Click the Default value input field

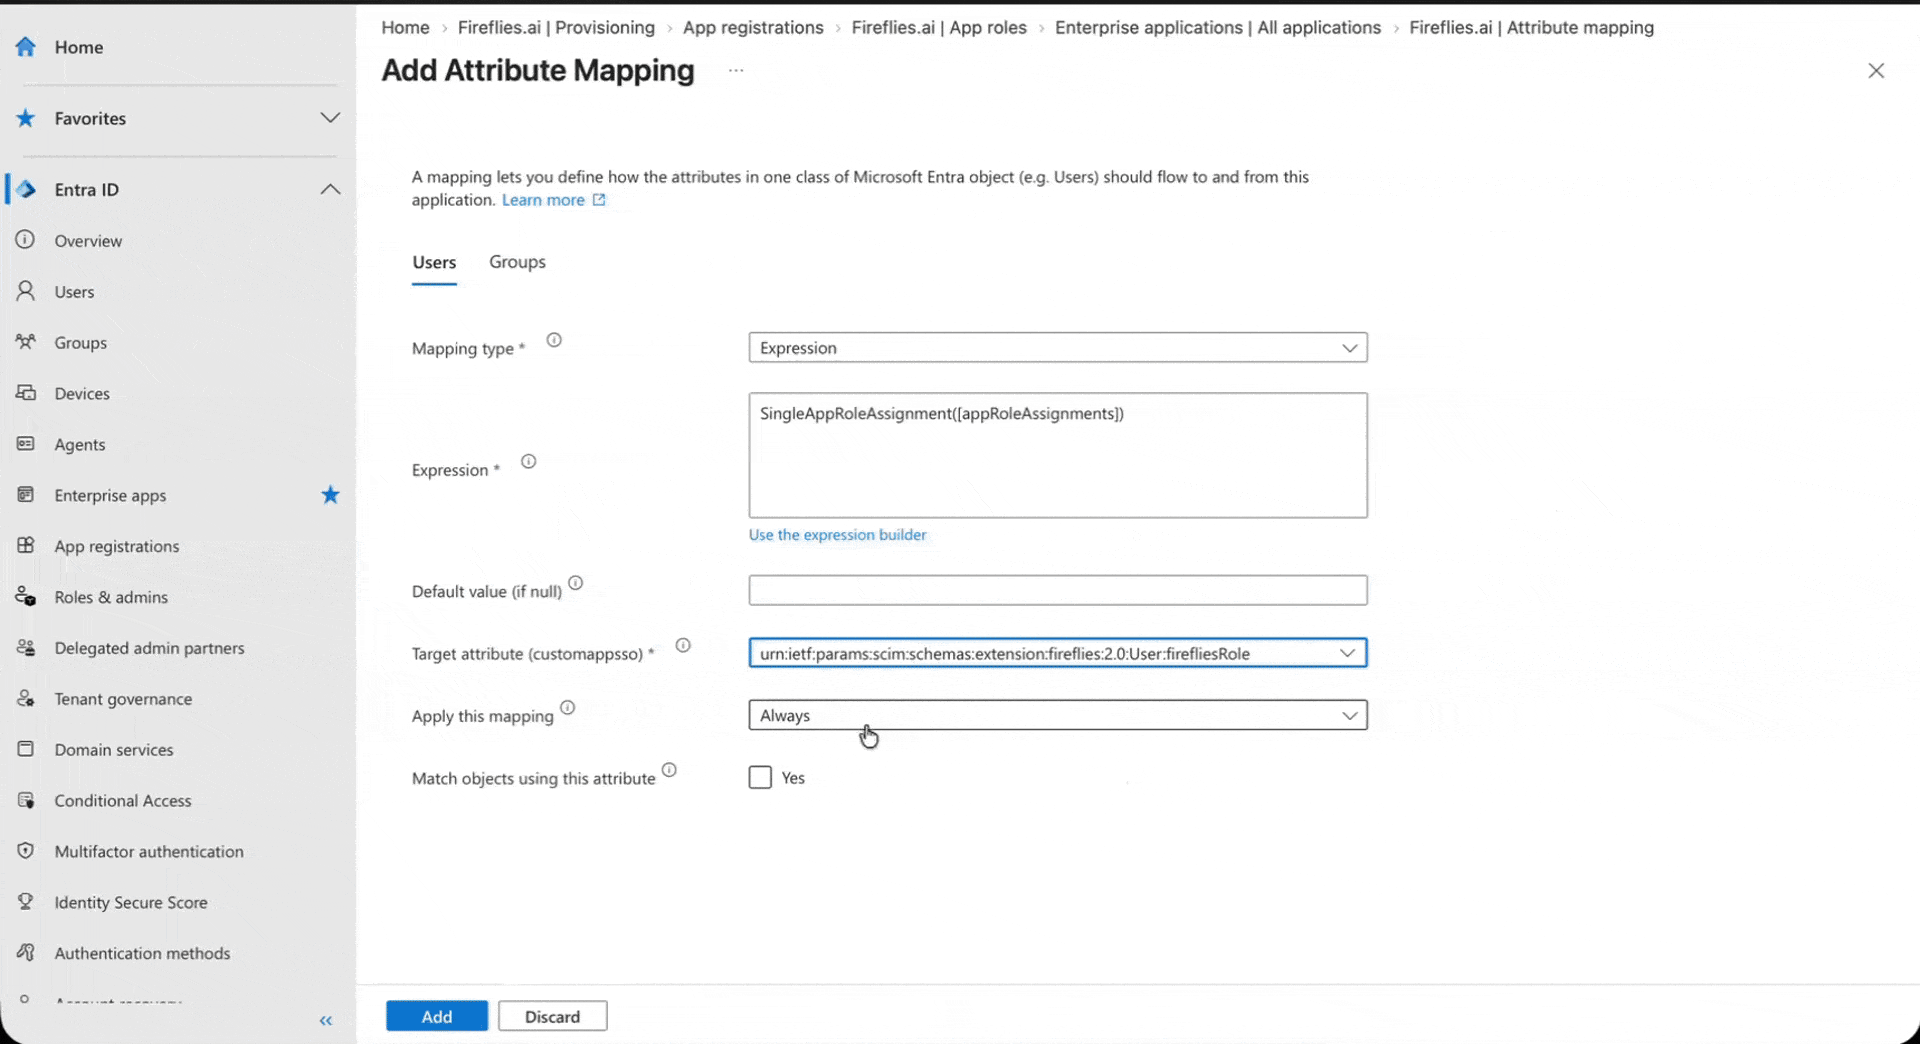[1057, 590]
